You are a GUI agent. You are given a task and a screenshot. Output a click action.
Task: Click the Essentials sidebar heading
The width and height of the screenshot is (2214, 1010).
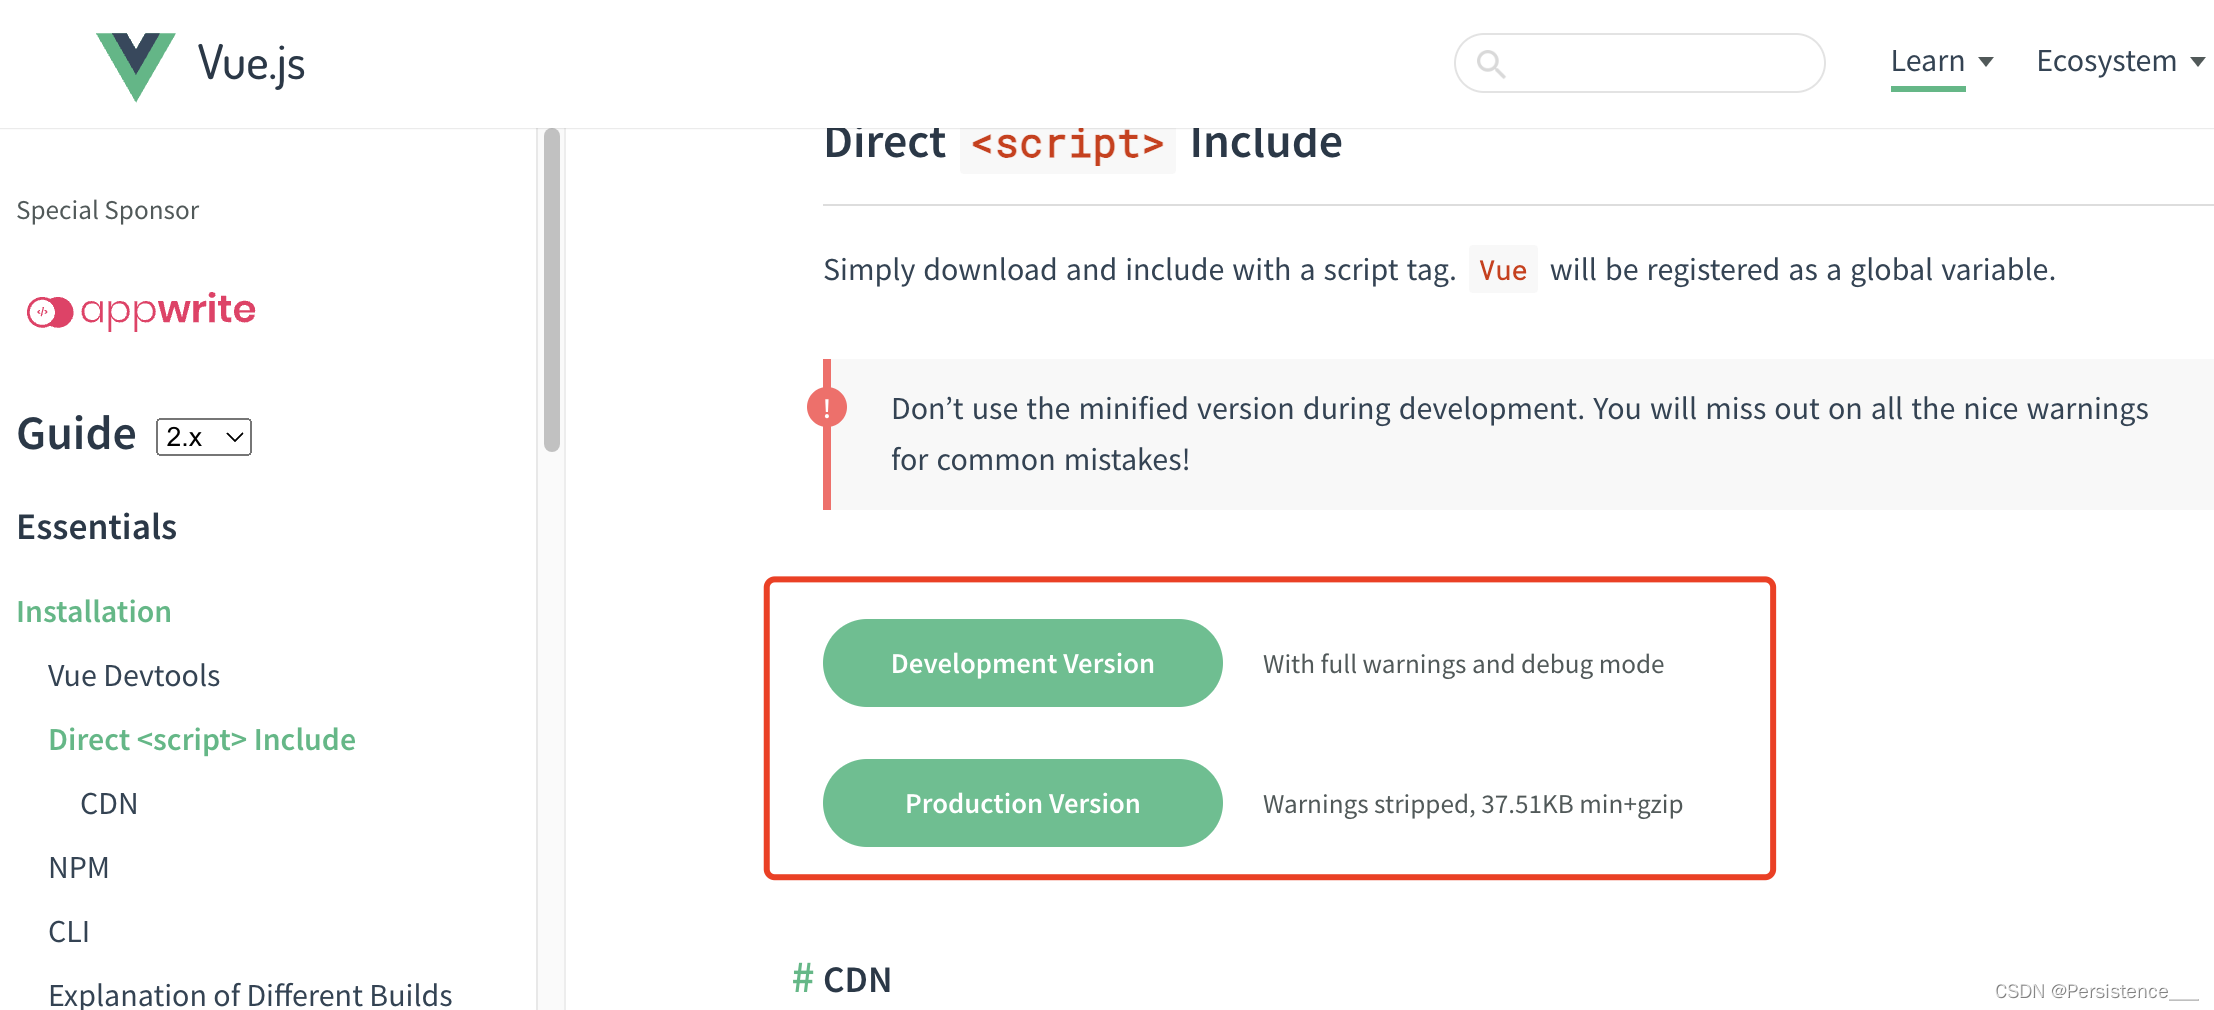[x=97, y=527]
